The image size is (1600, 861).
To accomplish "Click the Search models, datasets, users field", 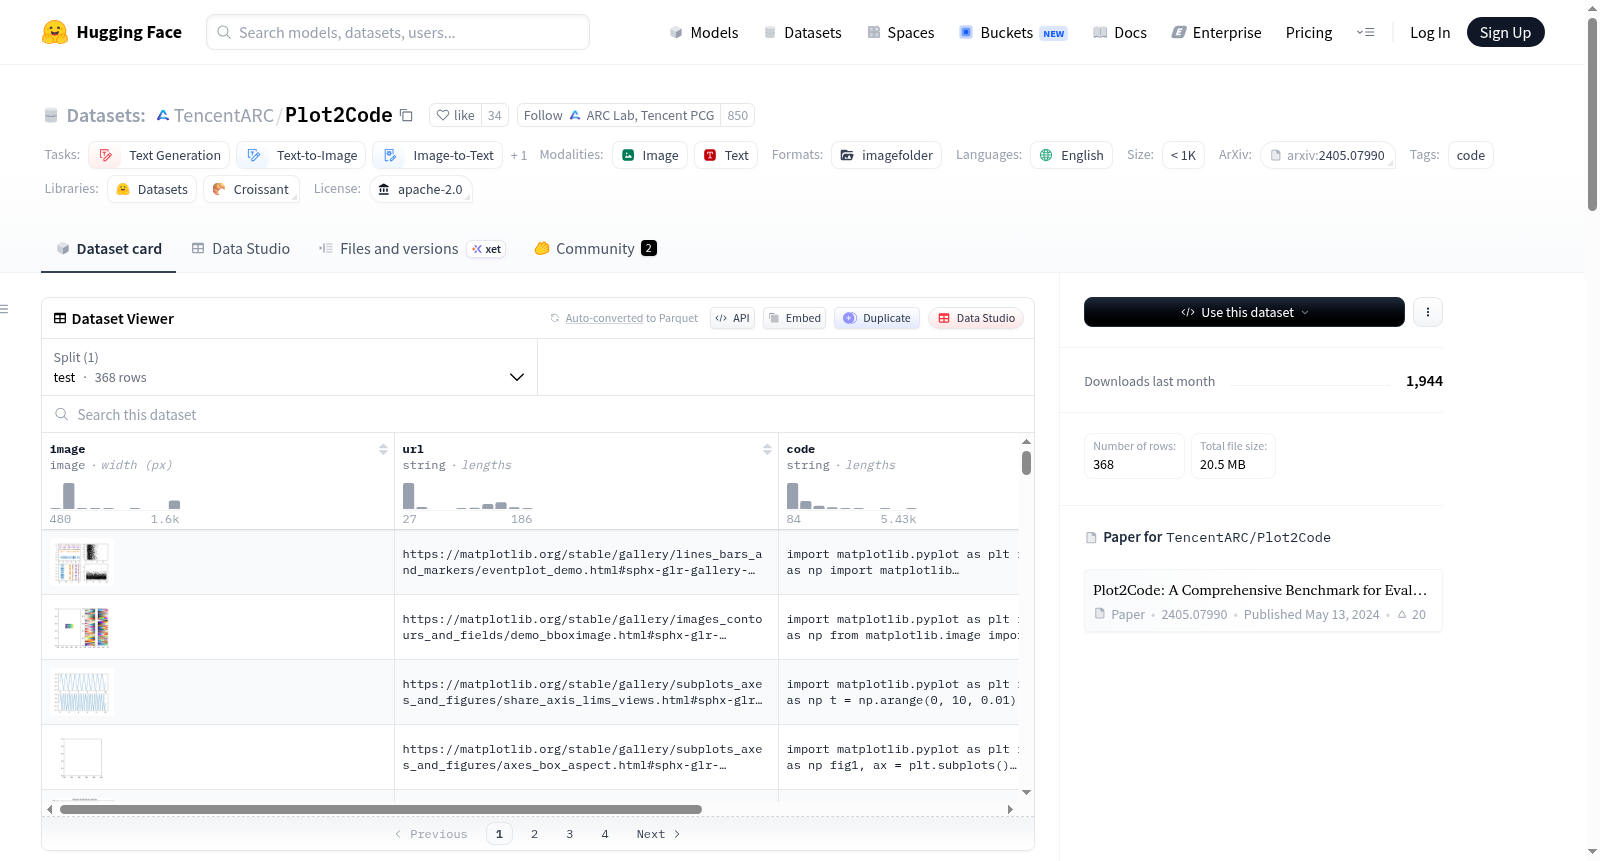I will click(x=398, y=32).
